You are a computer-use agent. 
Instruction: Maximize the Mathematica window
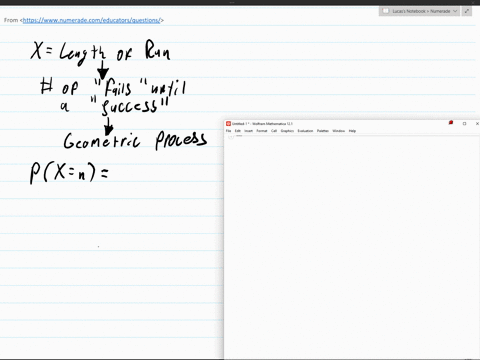point(464,123)
